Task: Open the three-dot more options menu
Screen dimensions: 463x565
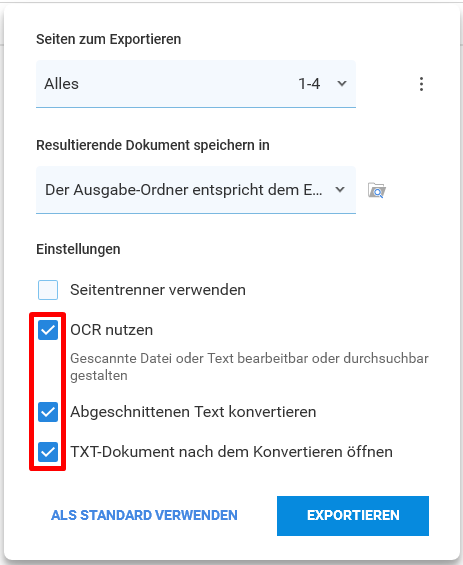Action: pyautogui.click(x=421, y=84)
